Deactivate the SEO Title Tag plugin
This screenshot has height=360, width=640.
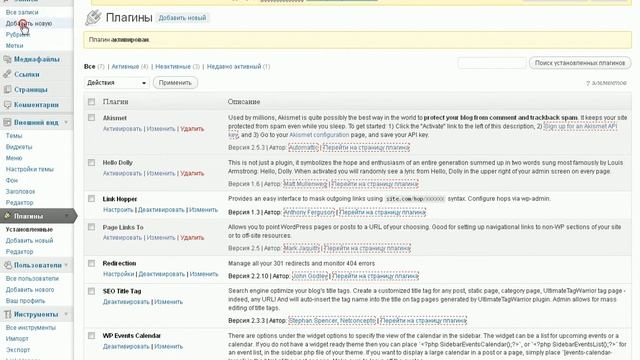click(x=126, y=302)
